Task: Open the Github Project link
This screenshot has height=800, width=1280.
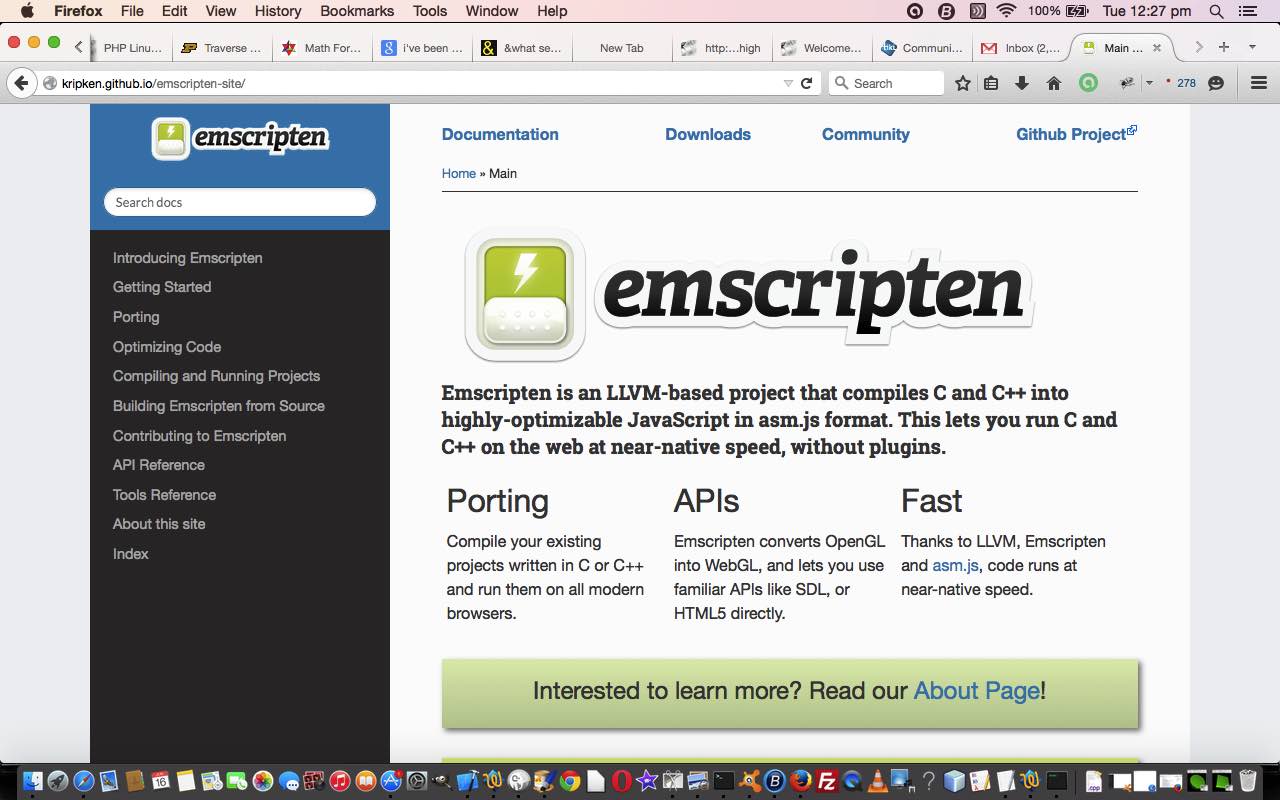Action: [x=1076, y=134]
